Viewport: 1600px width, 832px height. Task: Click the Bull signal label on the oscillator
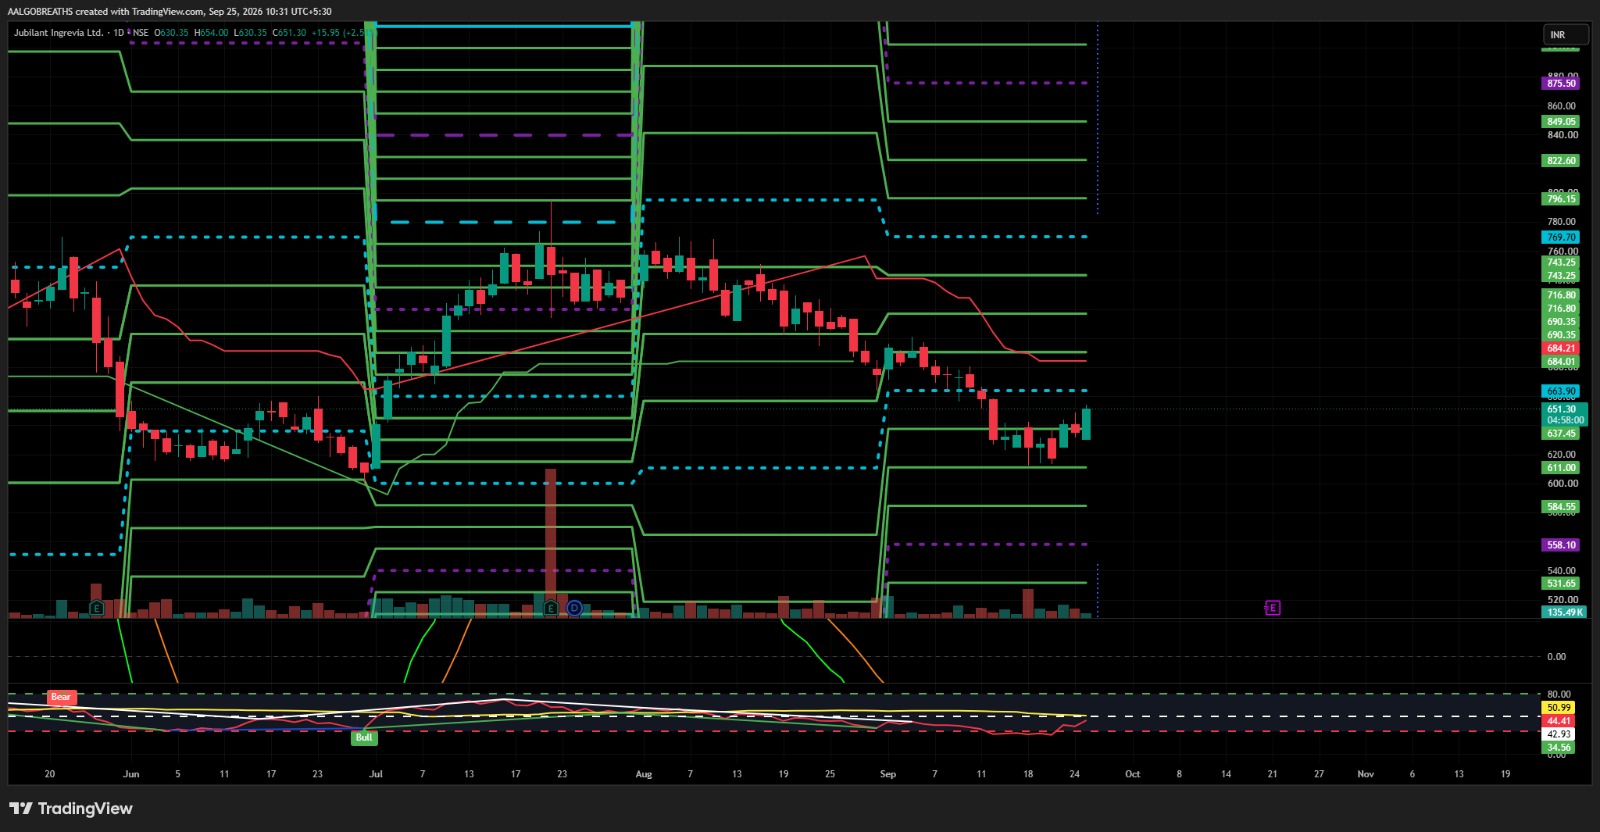click(x=364, y=737)
